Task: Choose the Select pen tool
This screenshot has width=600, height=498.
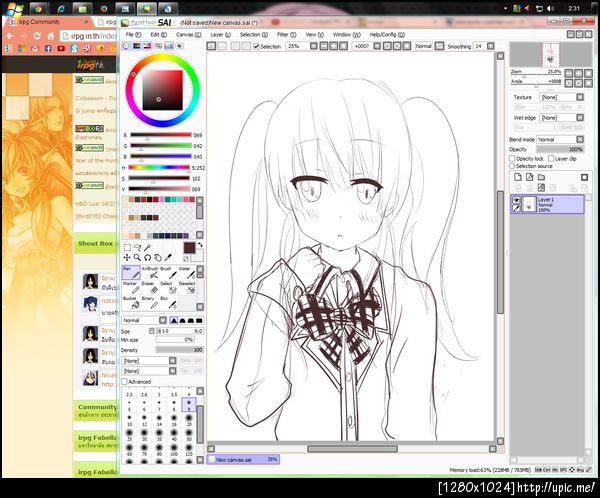Action: (x=168, y=287)
